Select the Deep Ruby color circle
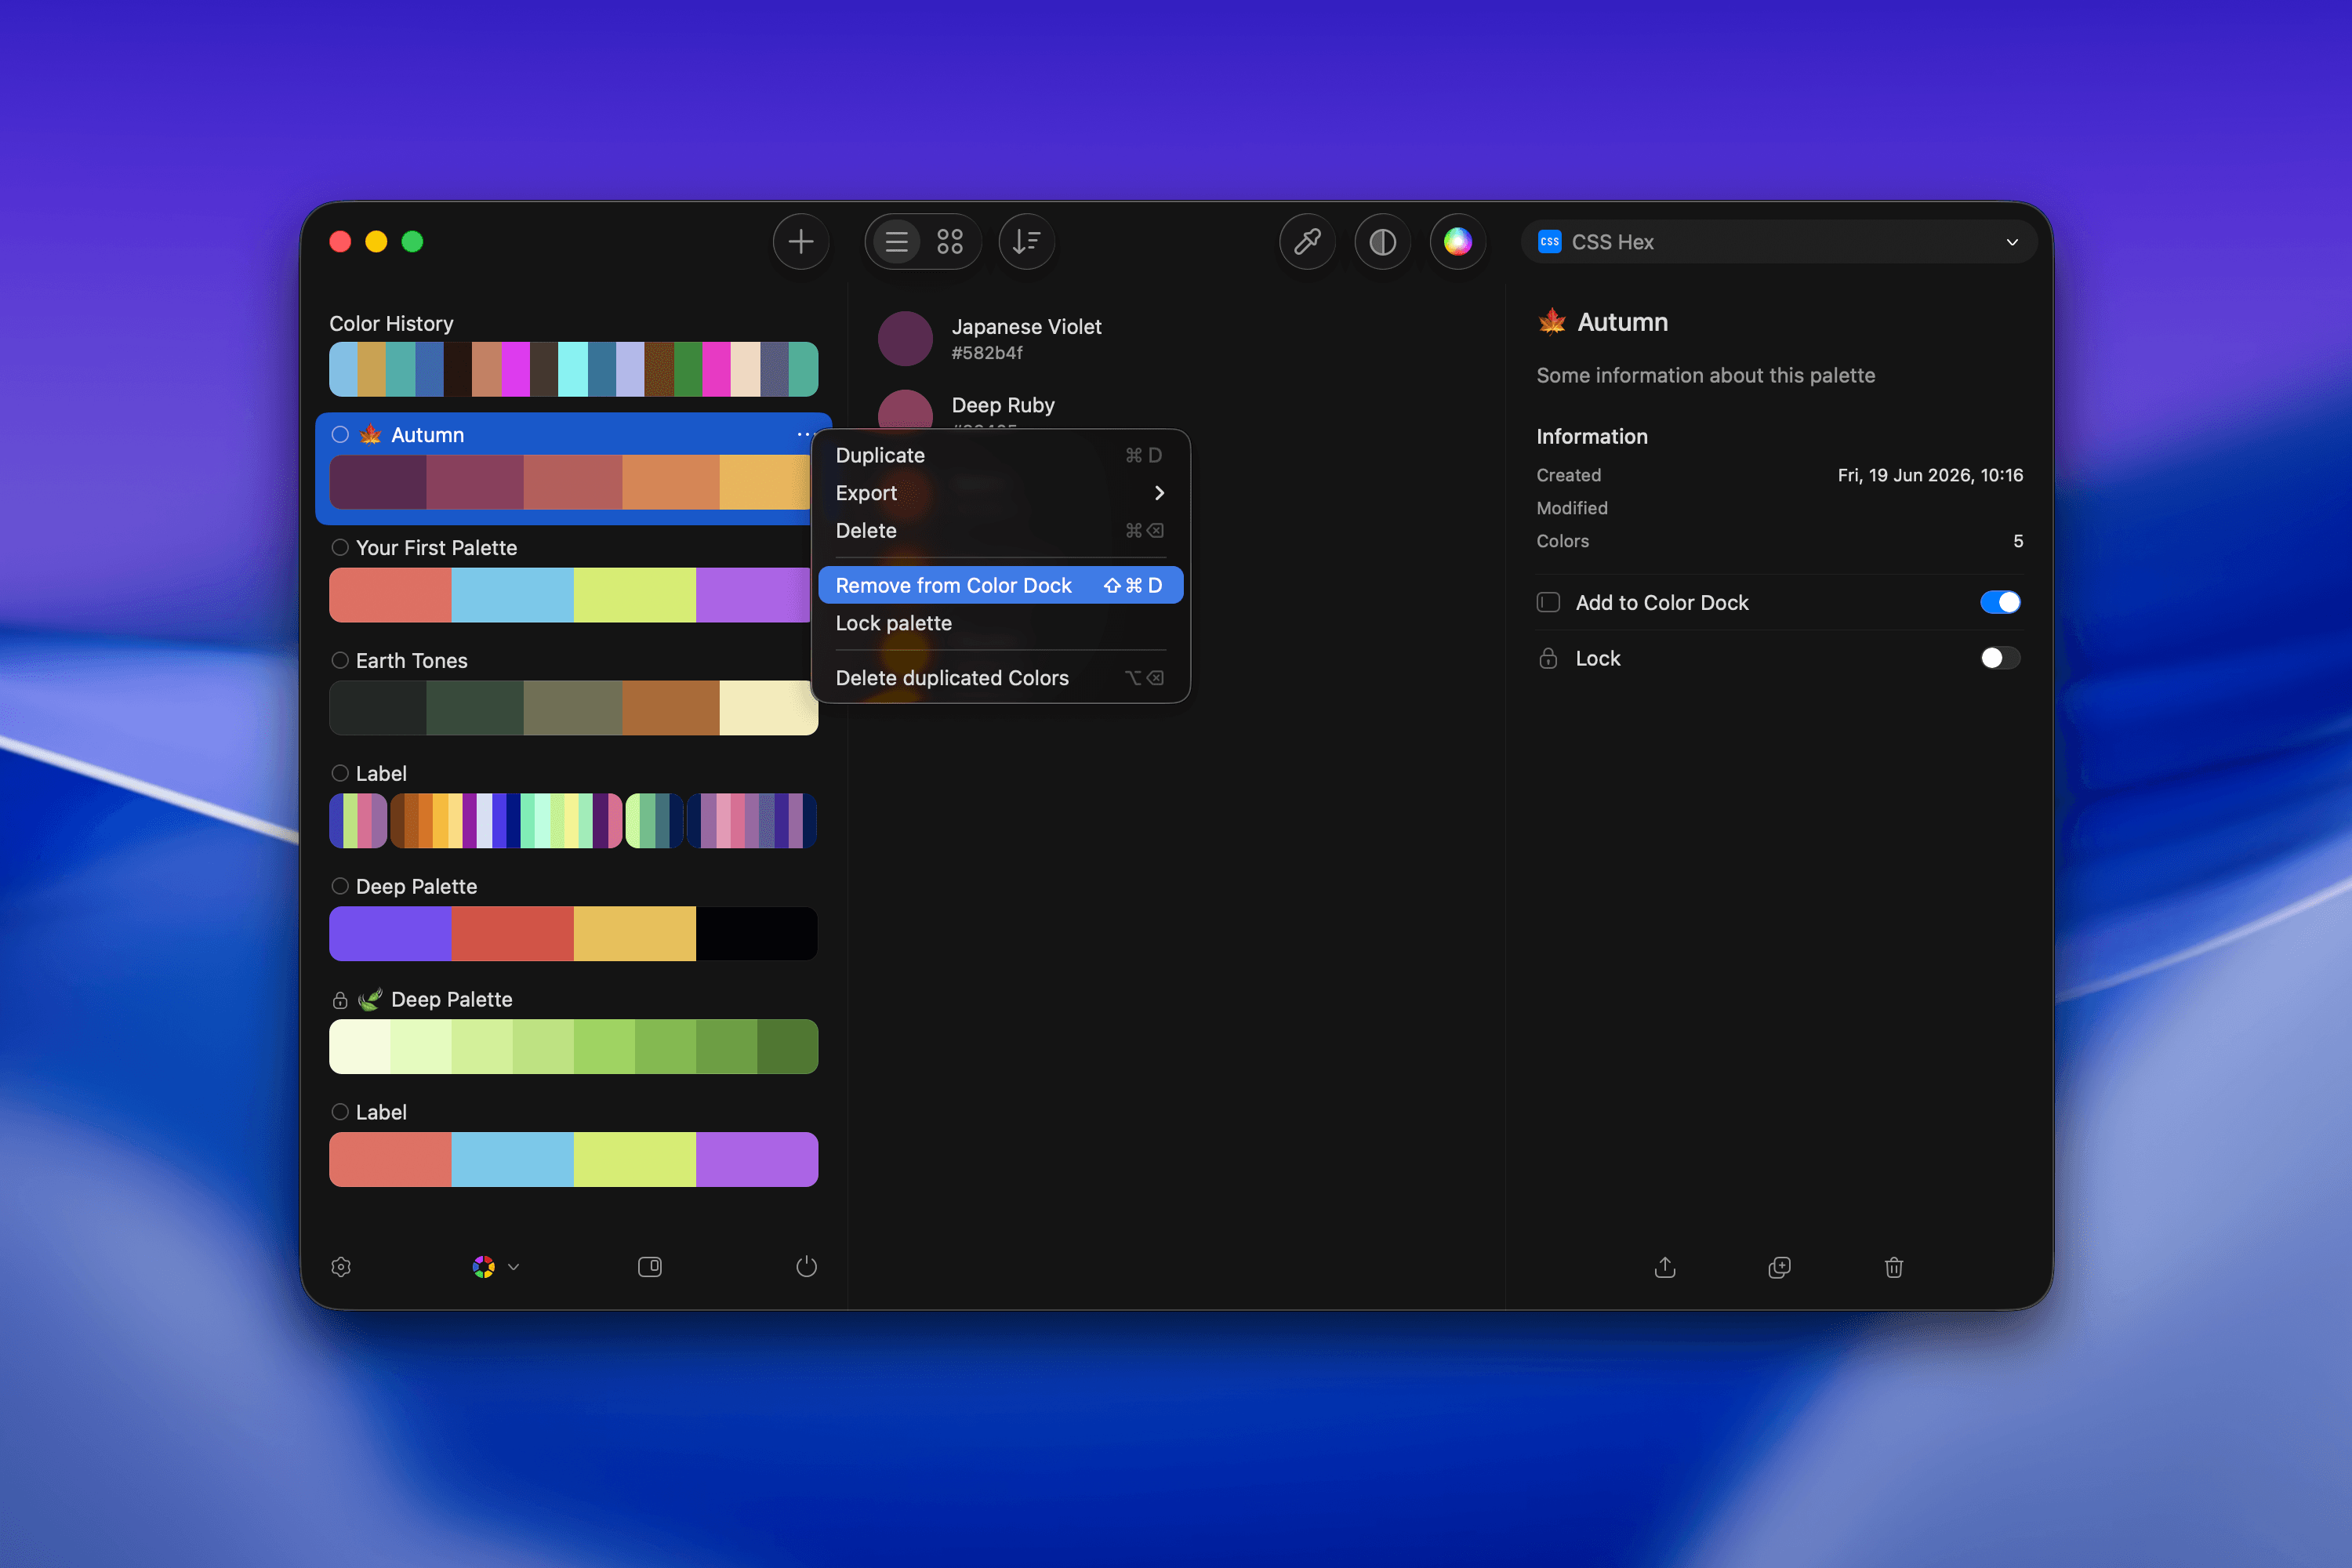This screenshot has height=1568, width=2352. (x=905, y=410)
